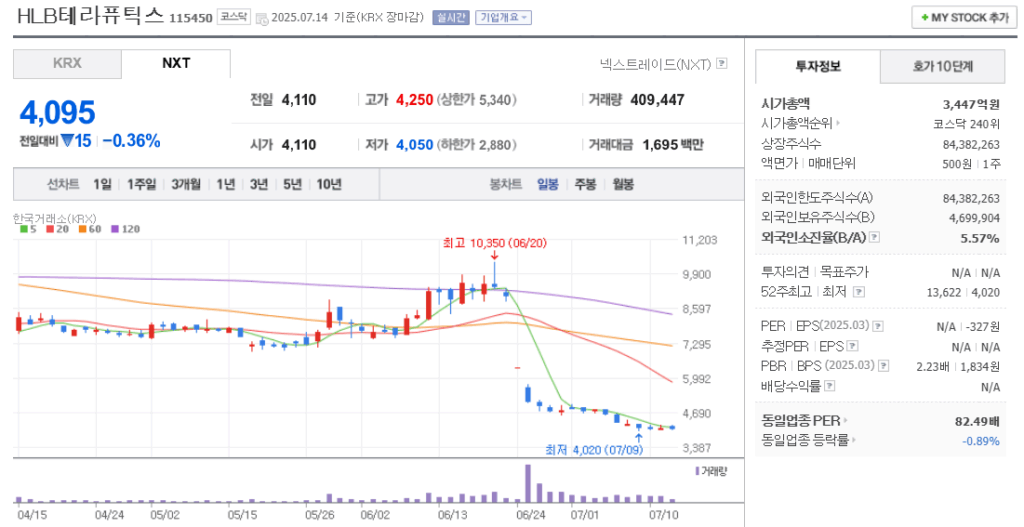Click the 시가총액 value 3,447억원

pyautogui.click(x=971, y=104)
